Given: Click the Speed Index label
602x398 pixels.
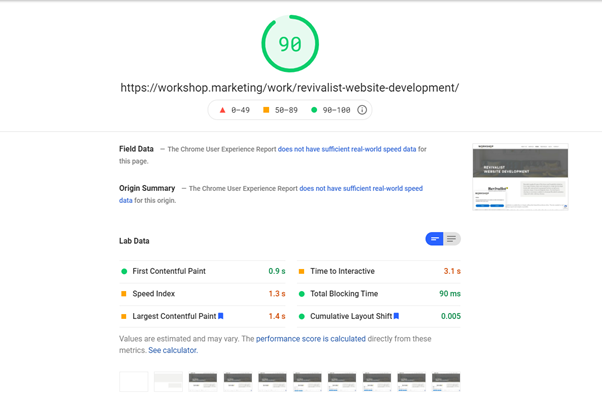Looking at the screenshot, I should coord(154,294).
